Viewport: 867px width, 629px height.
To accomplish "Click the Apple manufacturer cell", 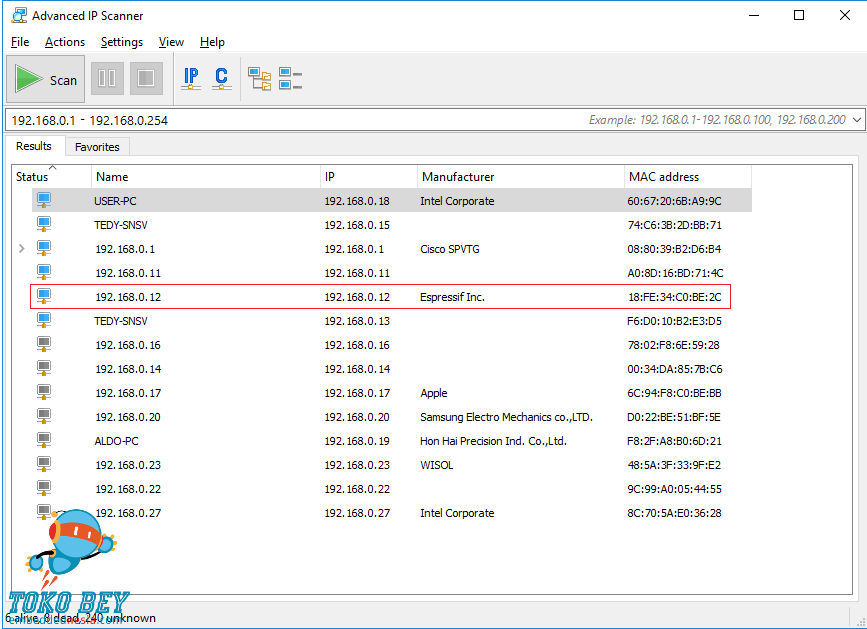I will click(x=434, y=394).
